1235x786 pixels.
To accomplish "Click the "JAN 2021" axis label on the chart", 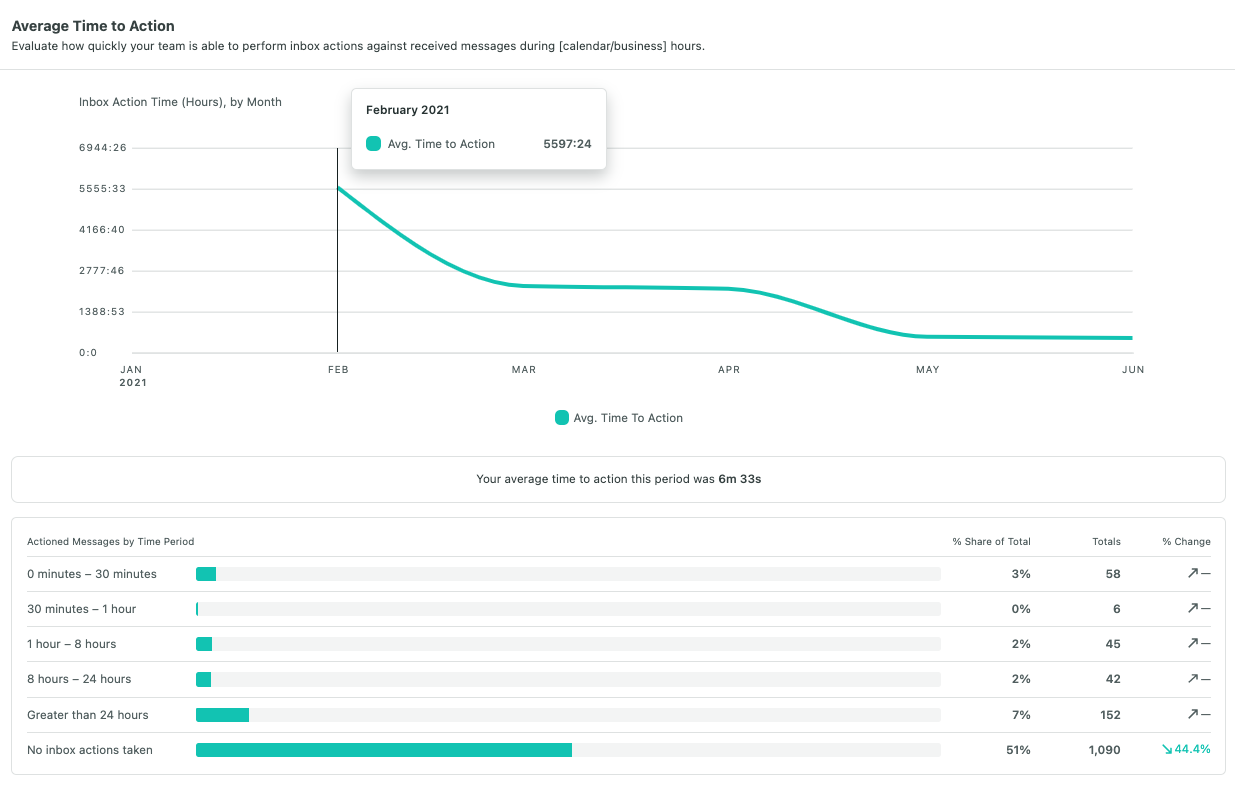I will pos(131,375).
